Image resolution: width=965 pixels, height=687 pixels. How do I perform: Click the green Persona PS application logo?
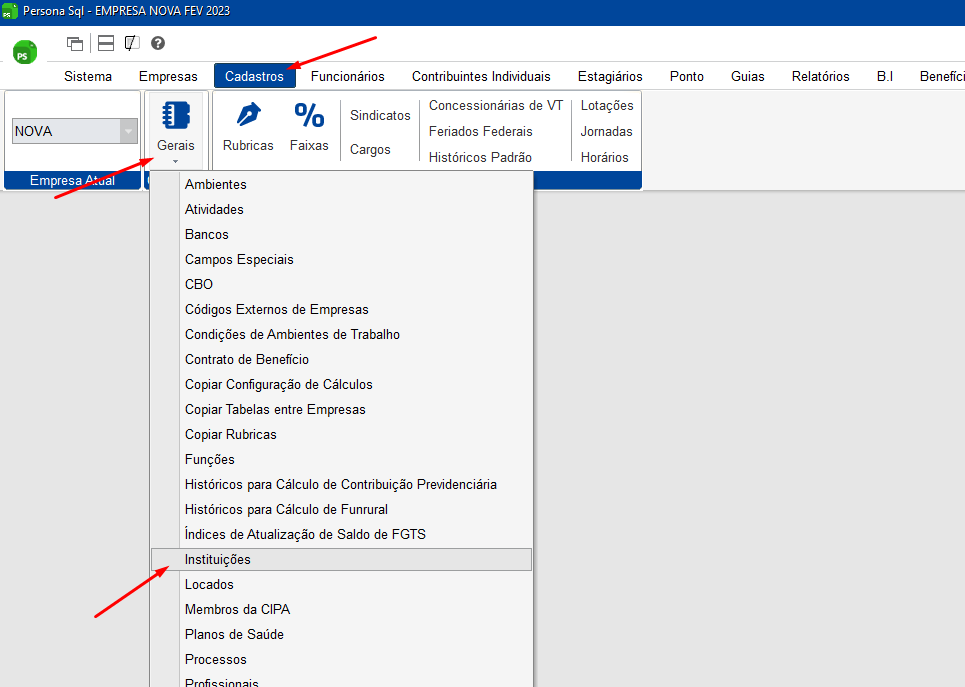point(25,53)
